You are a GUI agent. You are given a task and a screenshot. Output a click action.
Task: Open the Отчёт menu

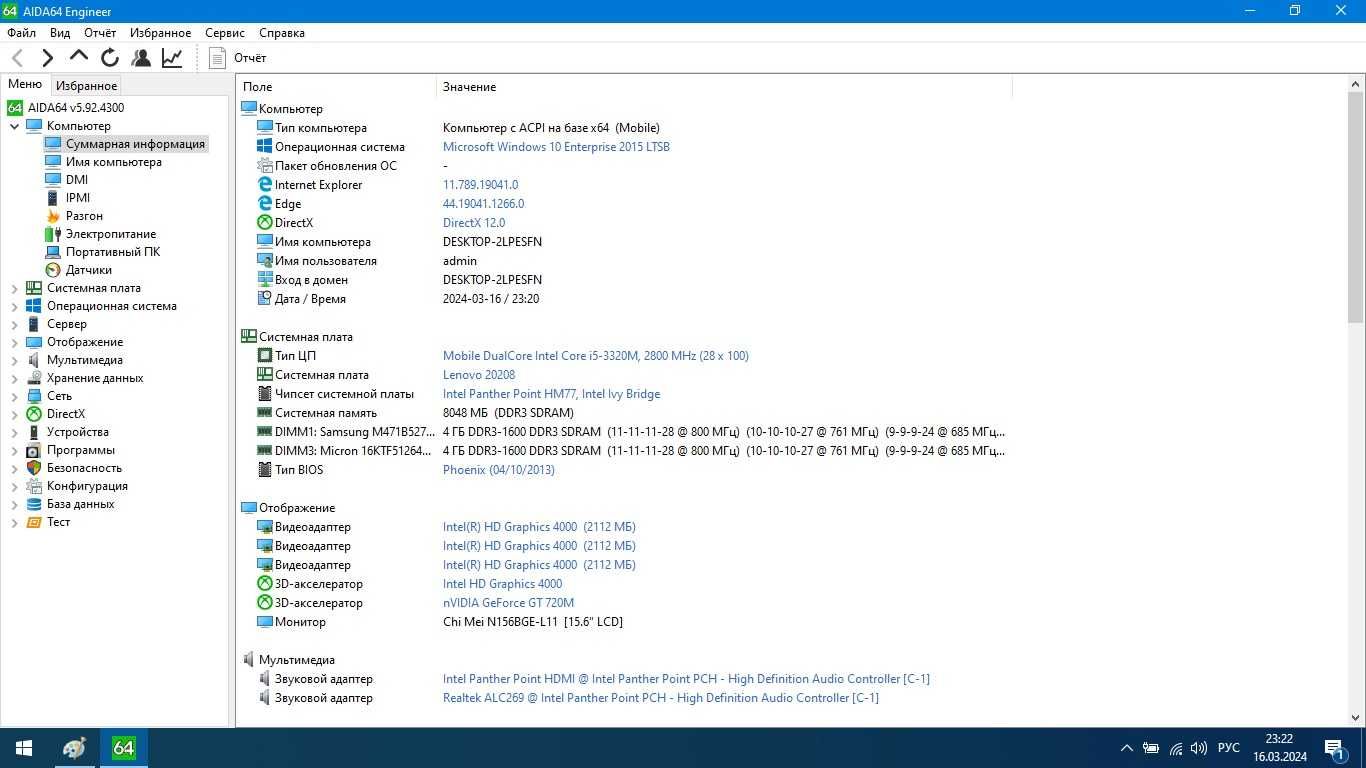tap(100, 33)
